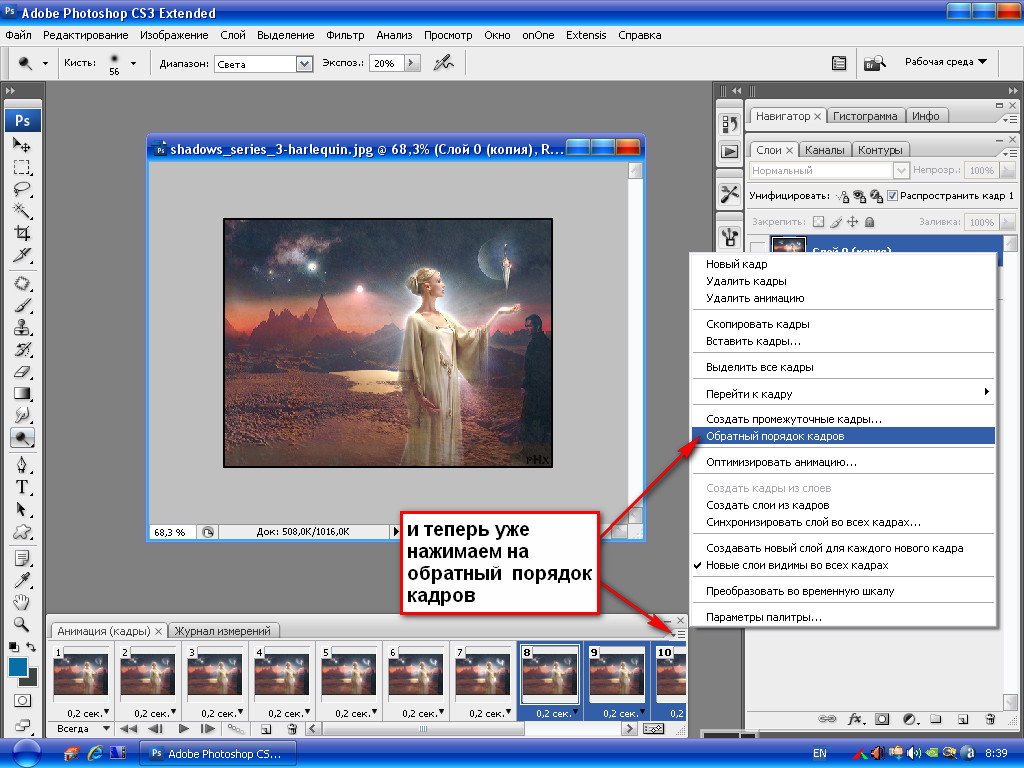This screenshot has height=768, width=1024.
Task: Play the frame animation
Action: (184, 729)
